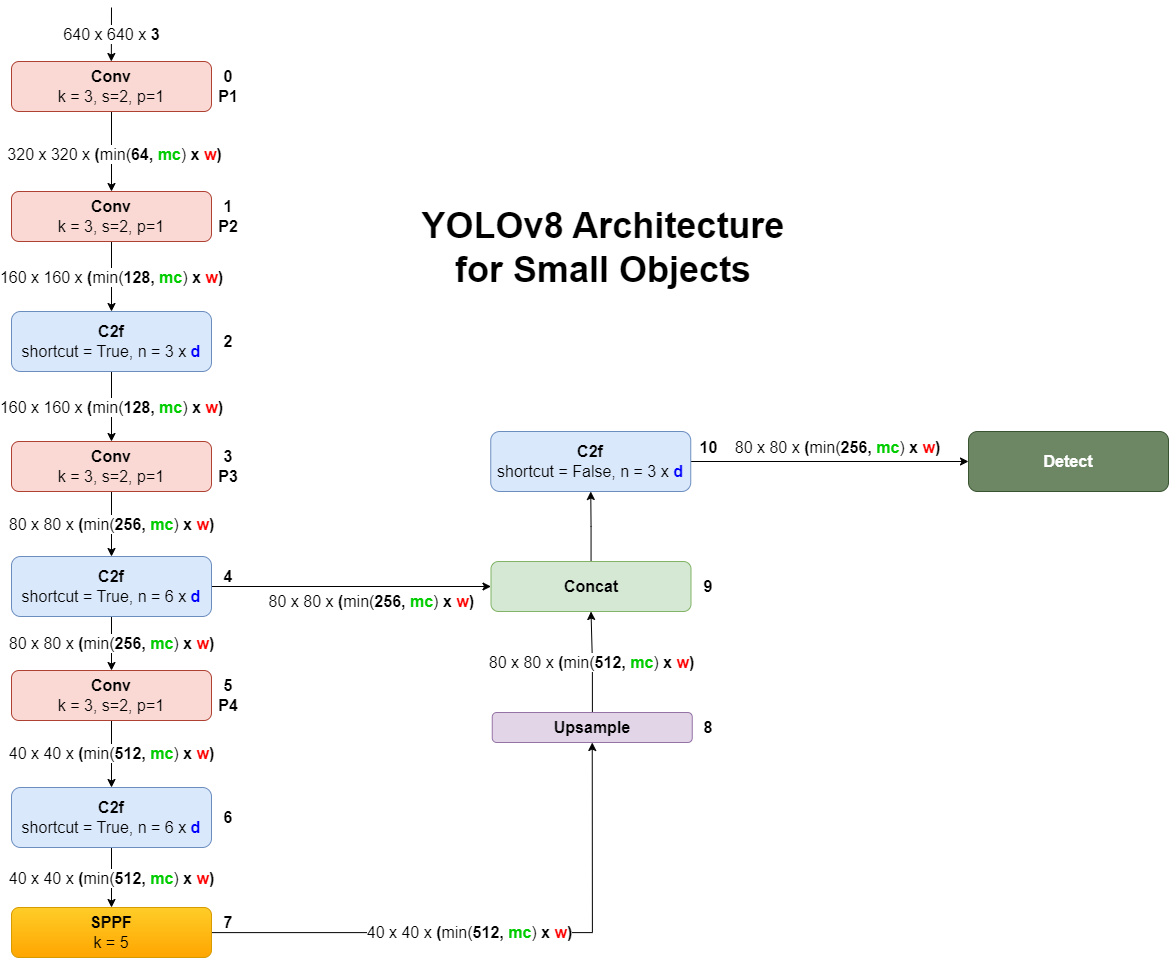Click the purple Upsample block
Screen dimensions: 1170x959
(591, 727)
